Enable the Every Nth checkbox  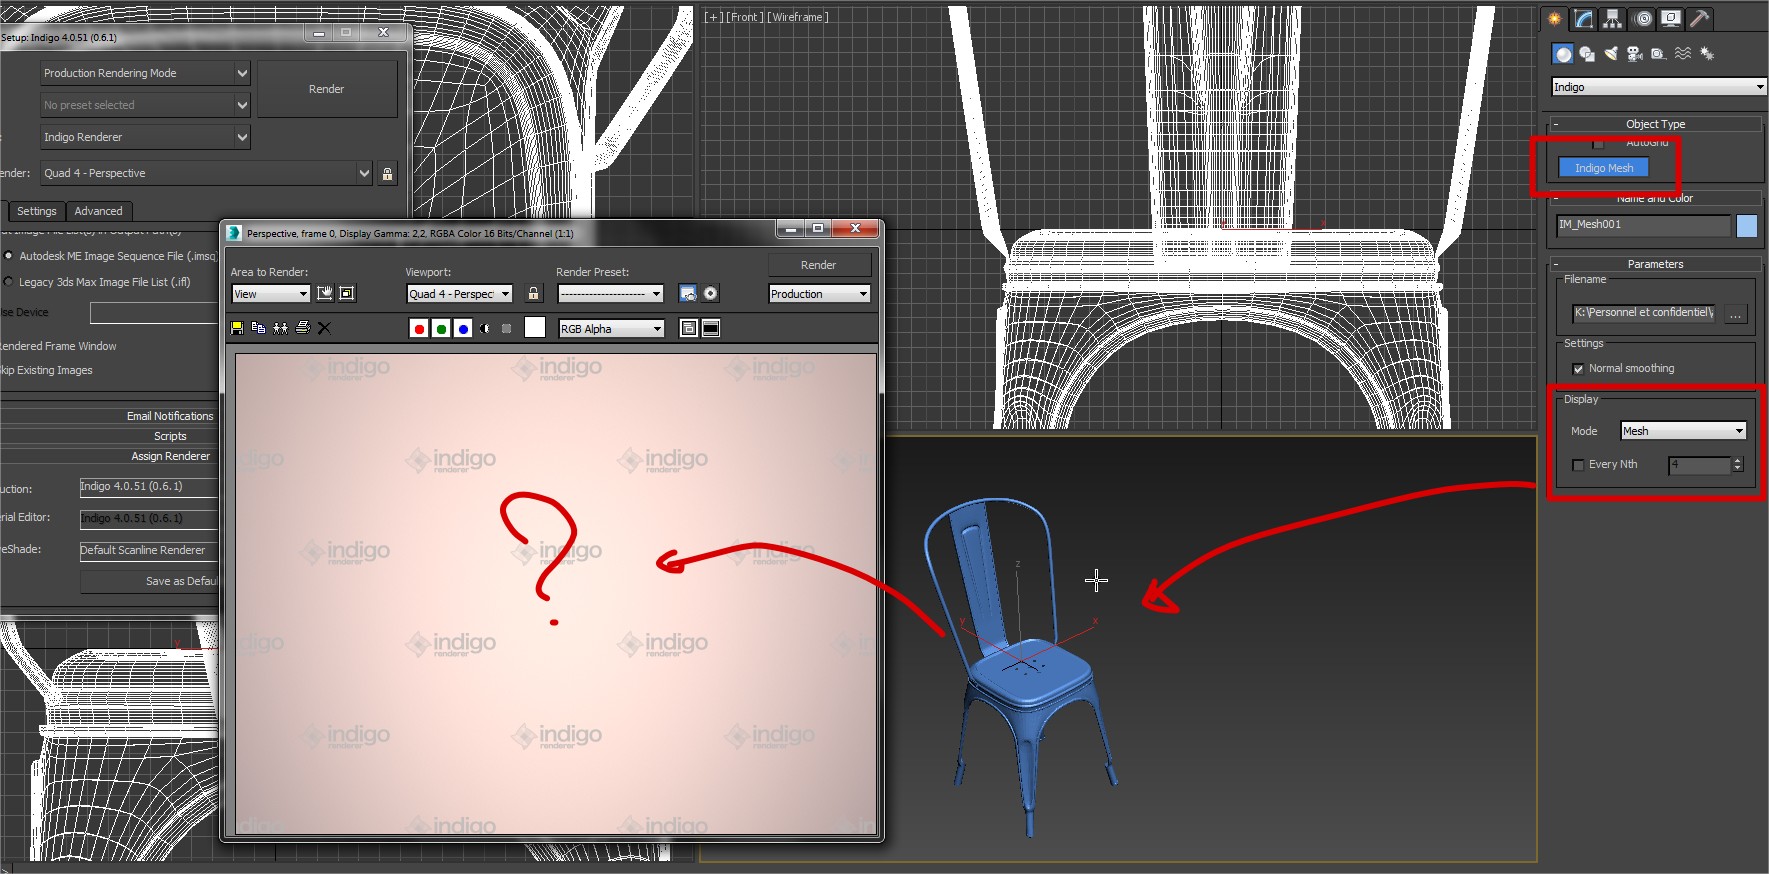1578,465
